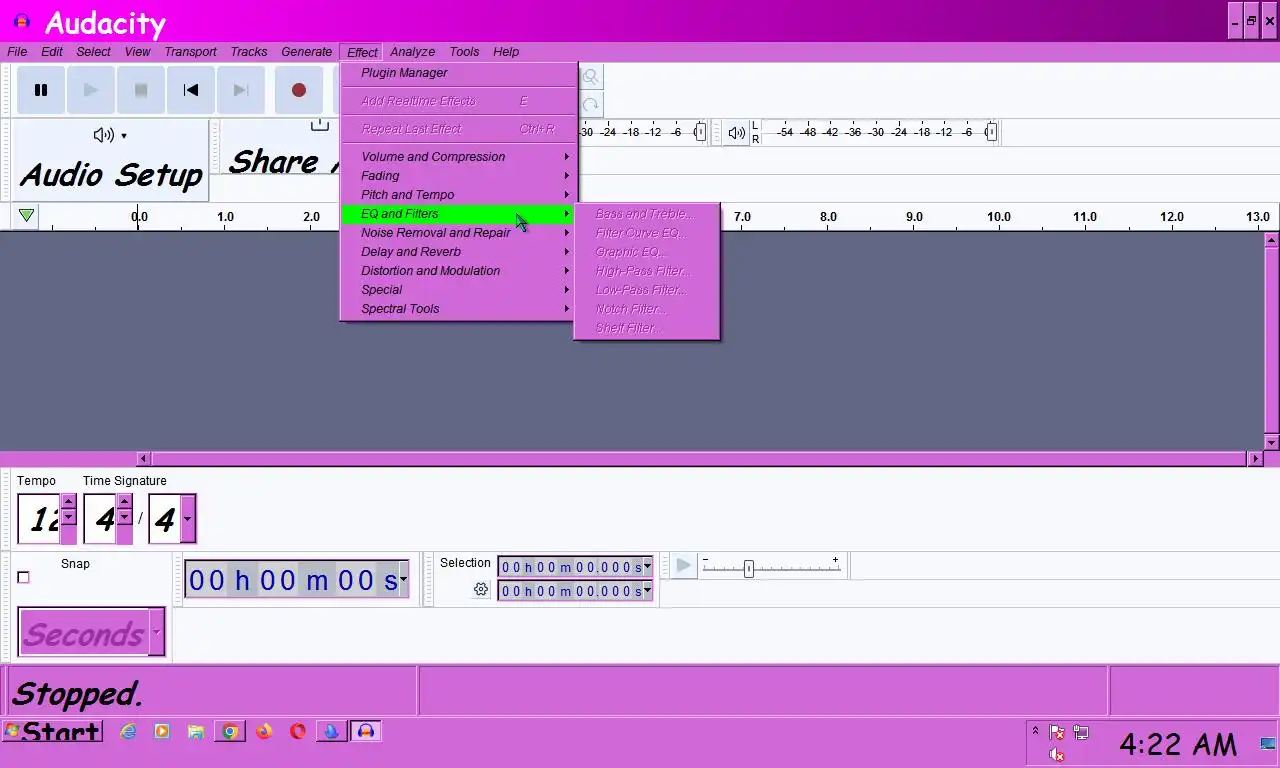Click the red Record button
The image size is (1280, 768).
[298, 90]
